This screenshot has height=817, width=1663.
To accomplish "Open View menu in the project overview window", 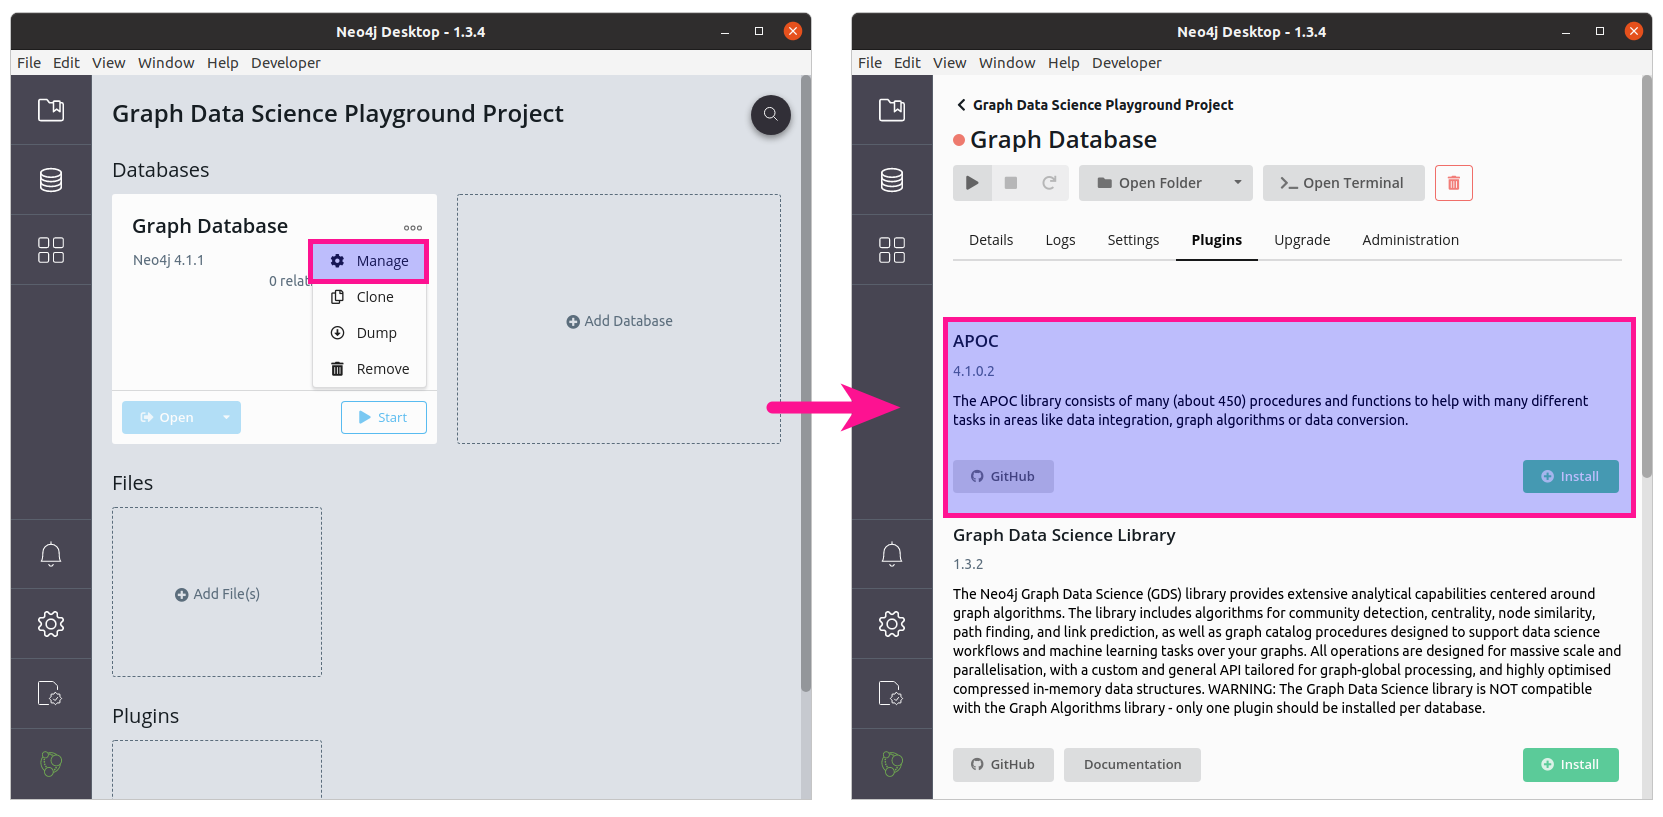I will (x=109, y=63).
